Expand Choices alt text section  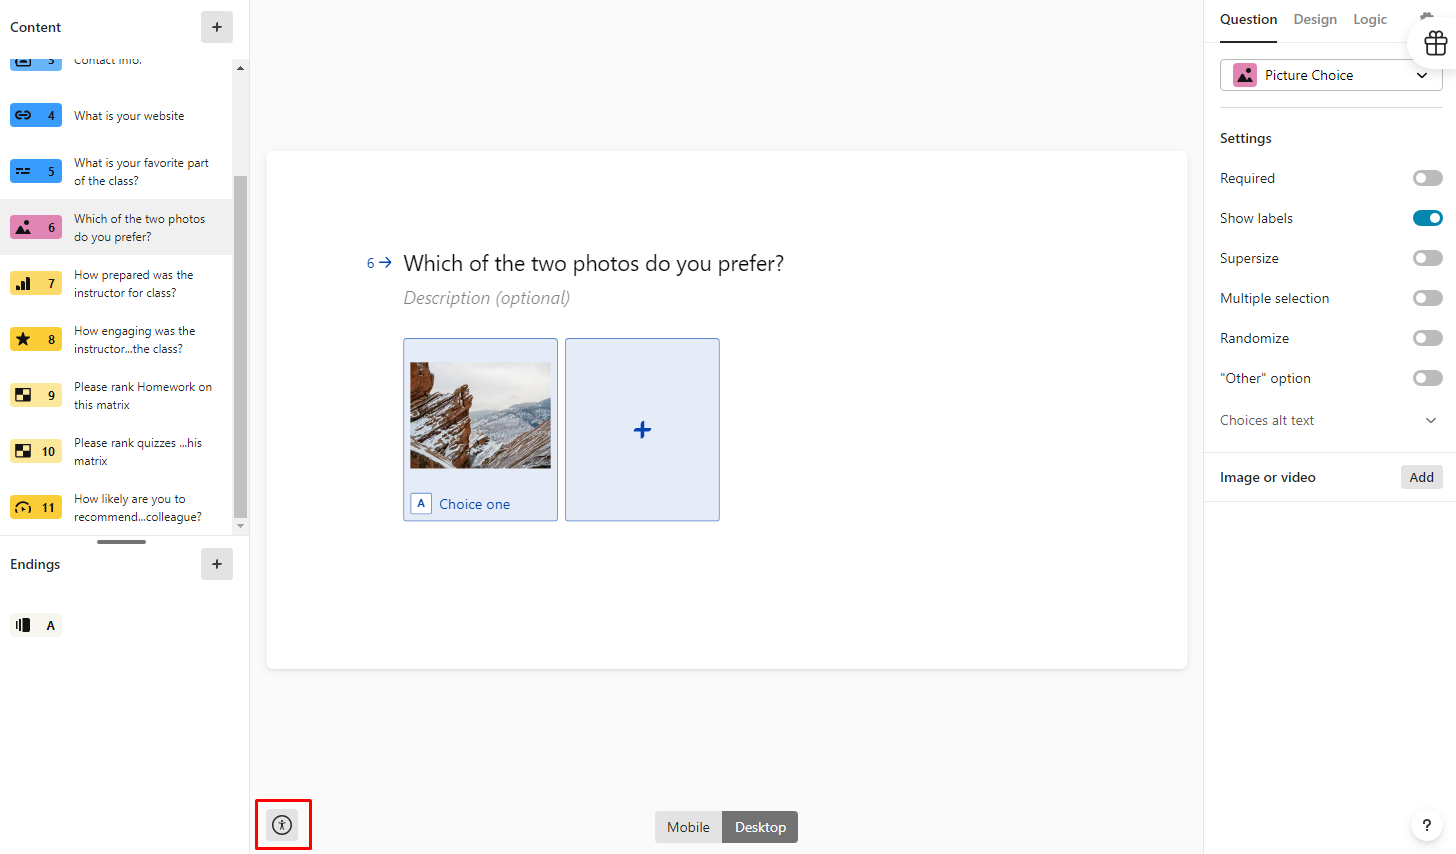pos(1330,420)
